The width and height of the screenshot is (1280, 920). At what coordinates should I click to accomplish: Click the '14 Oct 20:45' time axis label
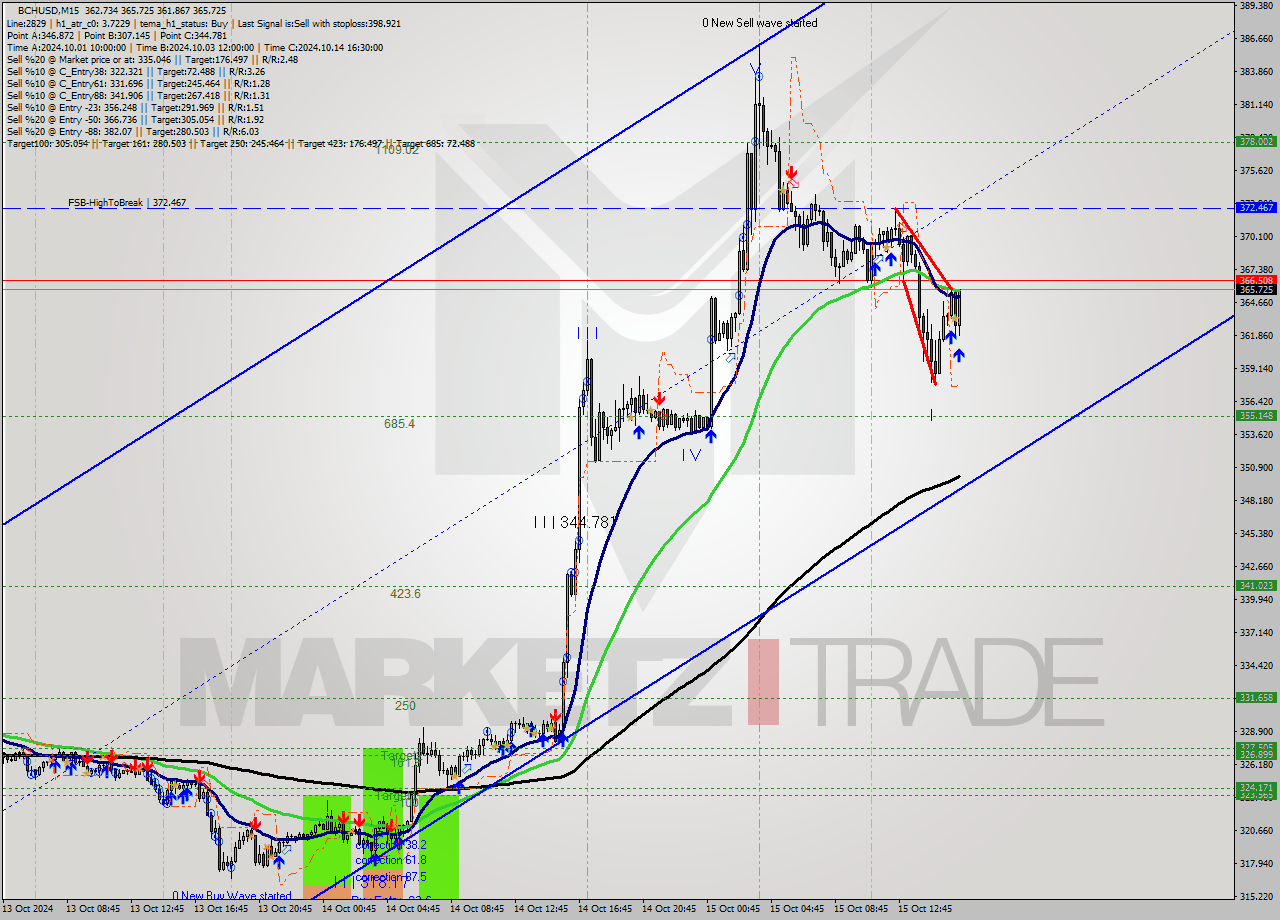[x=670, y=909]
